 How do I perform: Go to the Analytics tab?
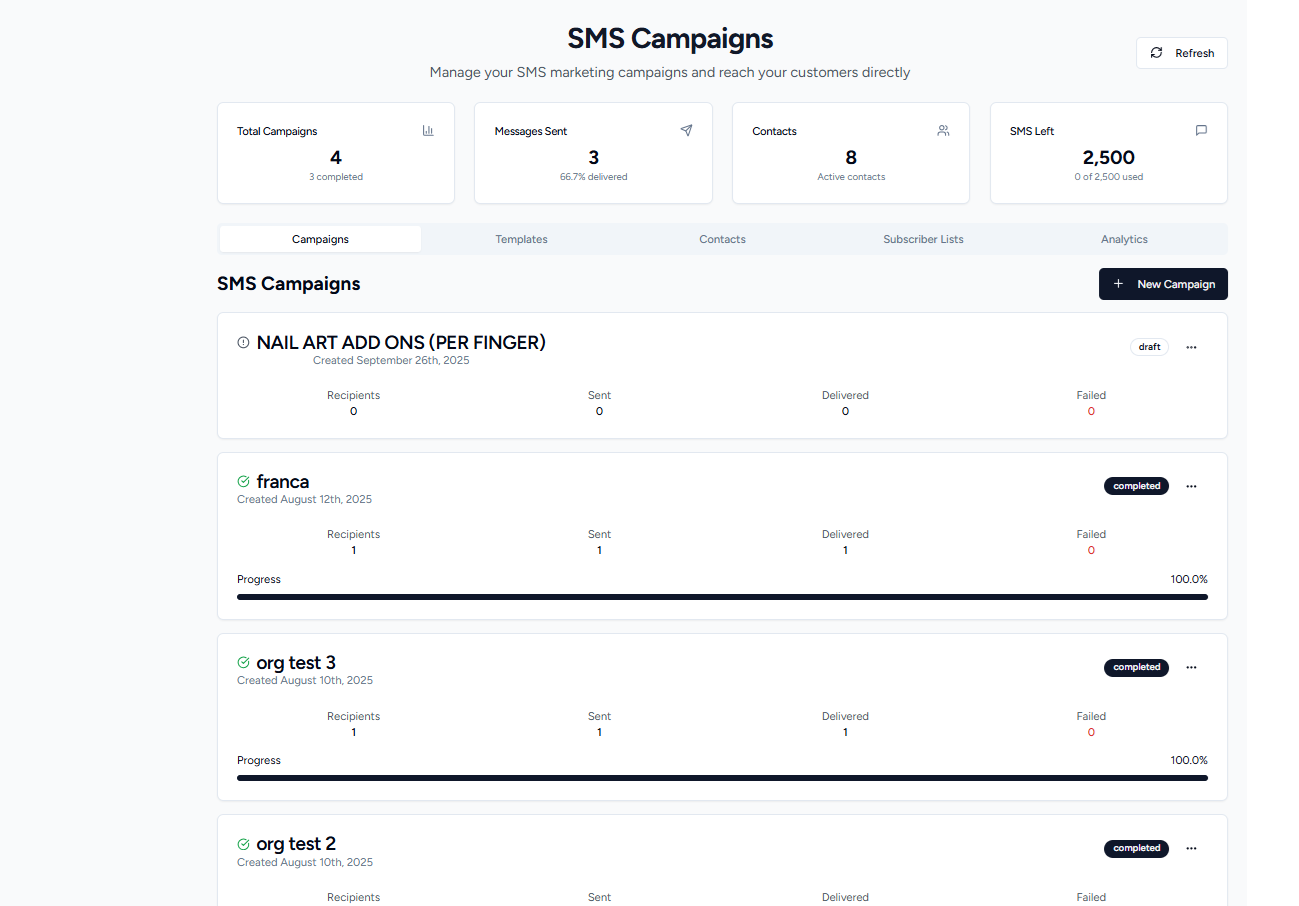click(x=1124, y=239)
